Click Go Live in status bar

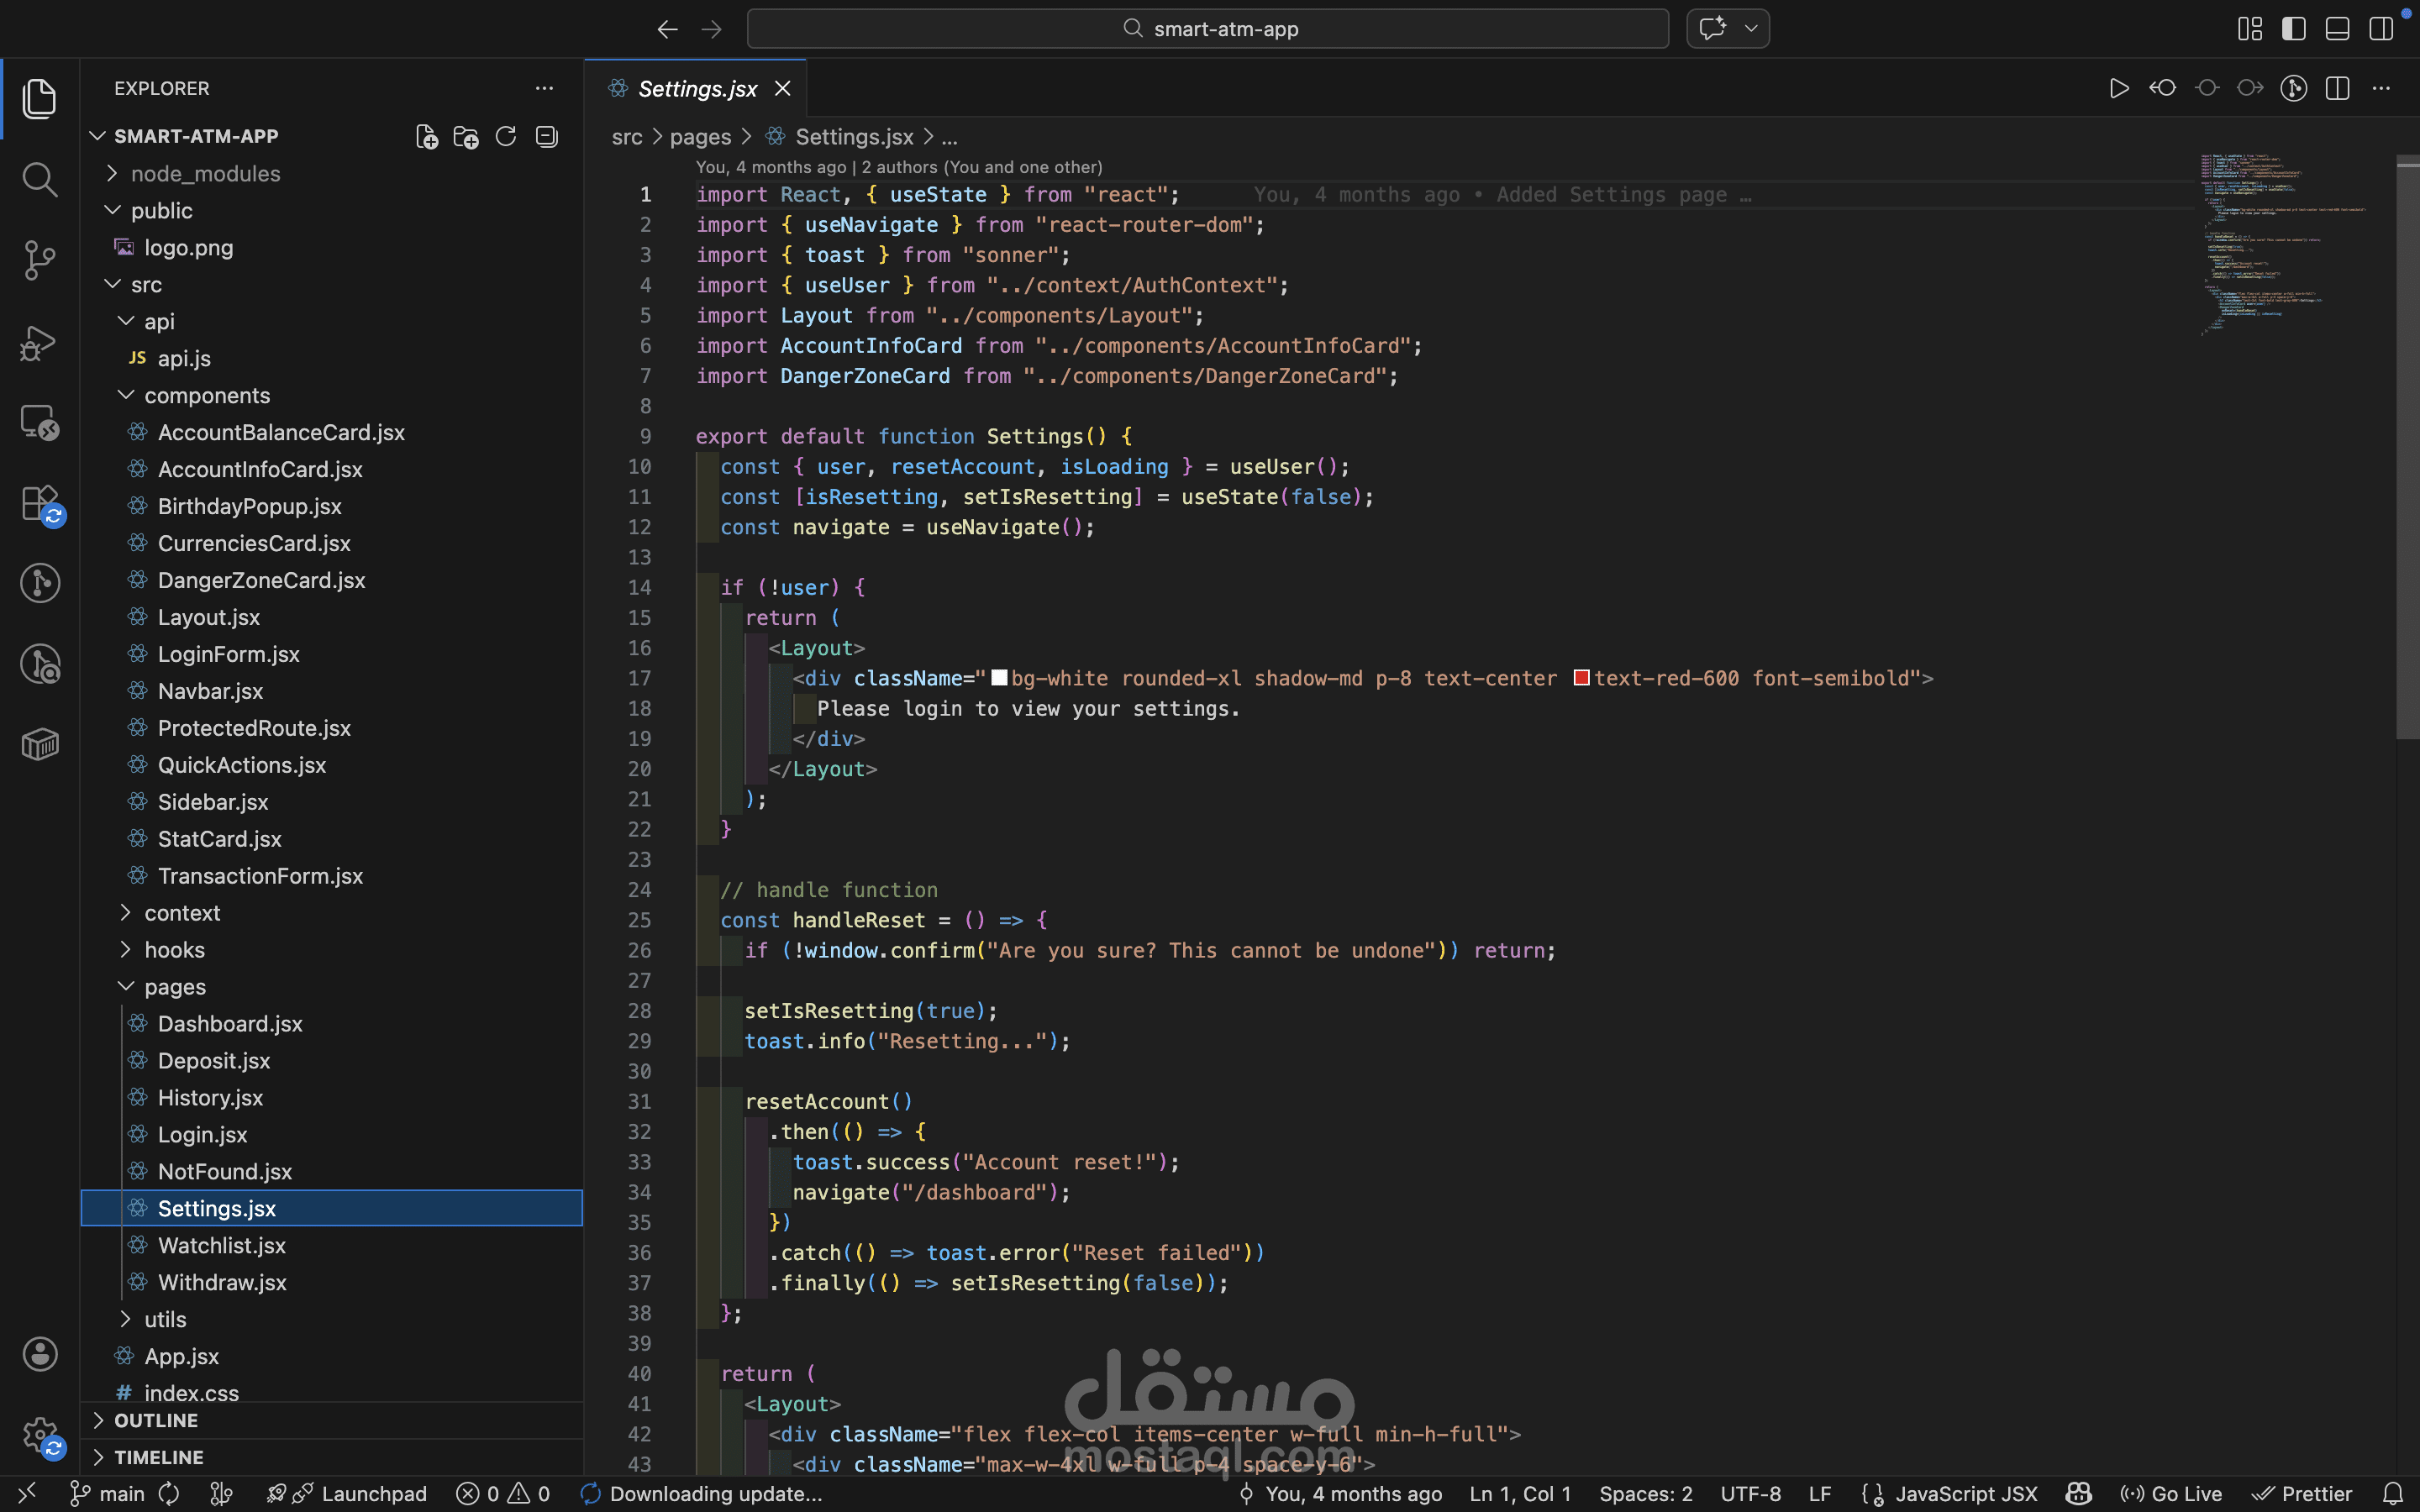click(x=2172, y=1494)
